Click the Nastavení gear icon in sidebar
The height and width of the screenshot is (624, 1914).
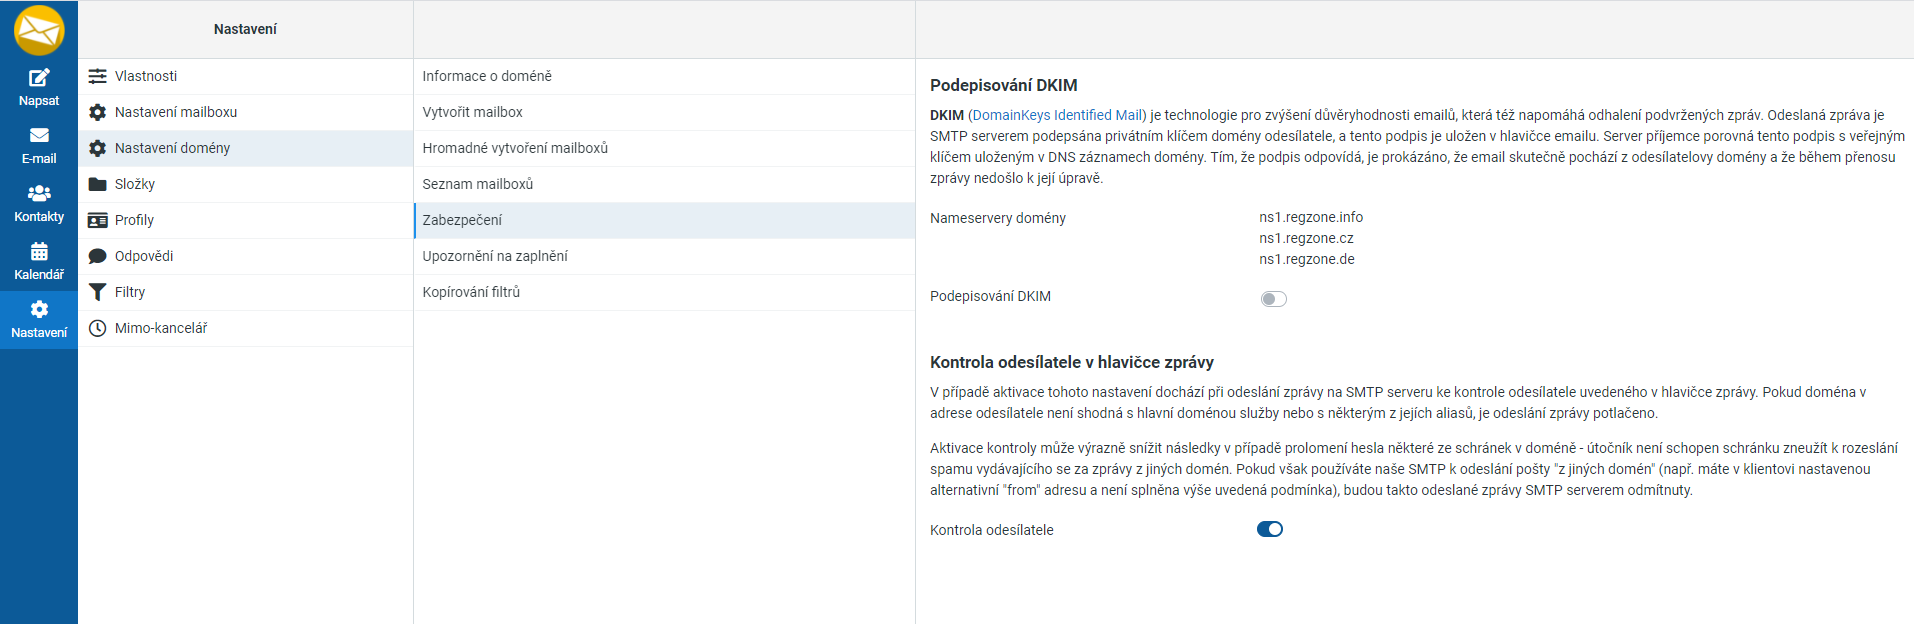[x=39, y=309]
